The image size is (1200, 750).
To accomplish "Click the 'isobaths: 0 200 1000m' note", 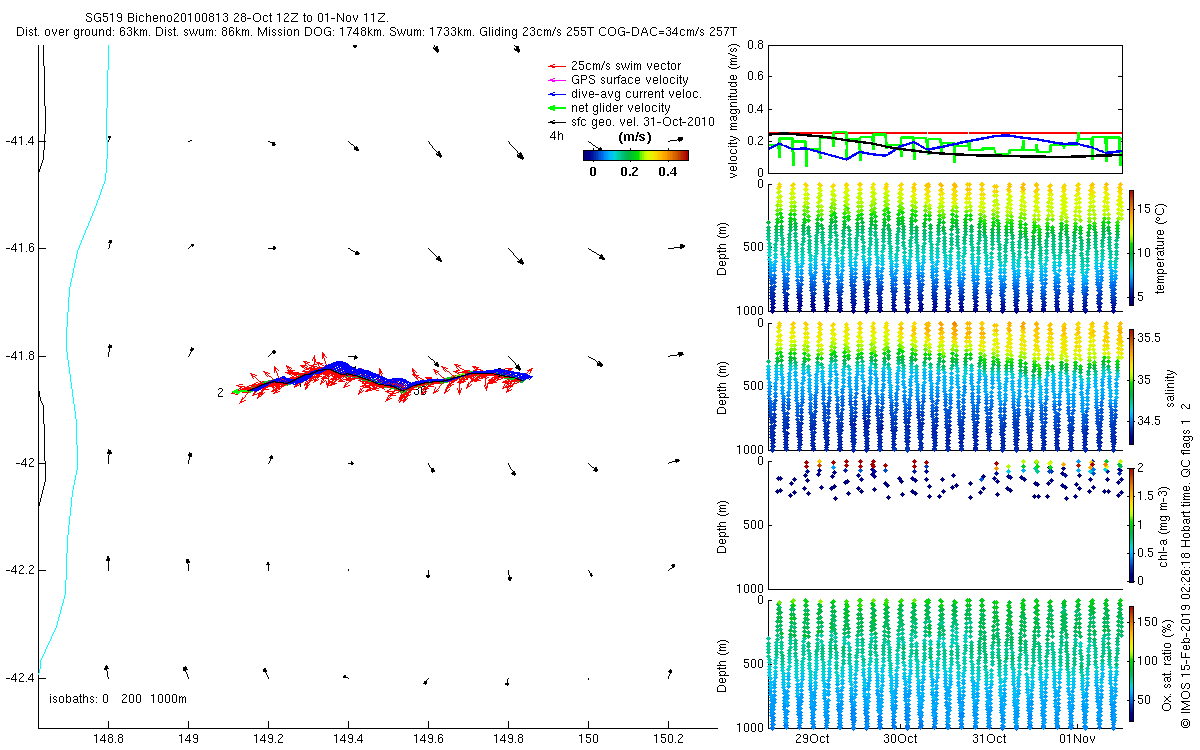I will click(x=118, y=698).
